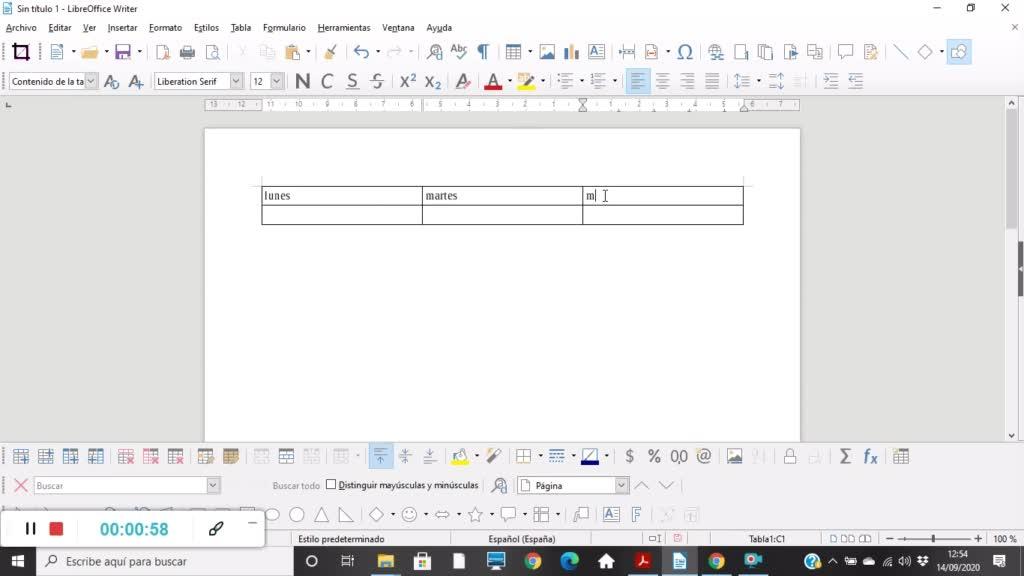The image size is (1024, 576).
Task: Select the Crop image tool
Action: 21,52
